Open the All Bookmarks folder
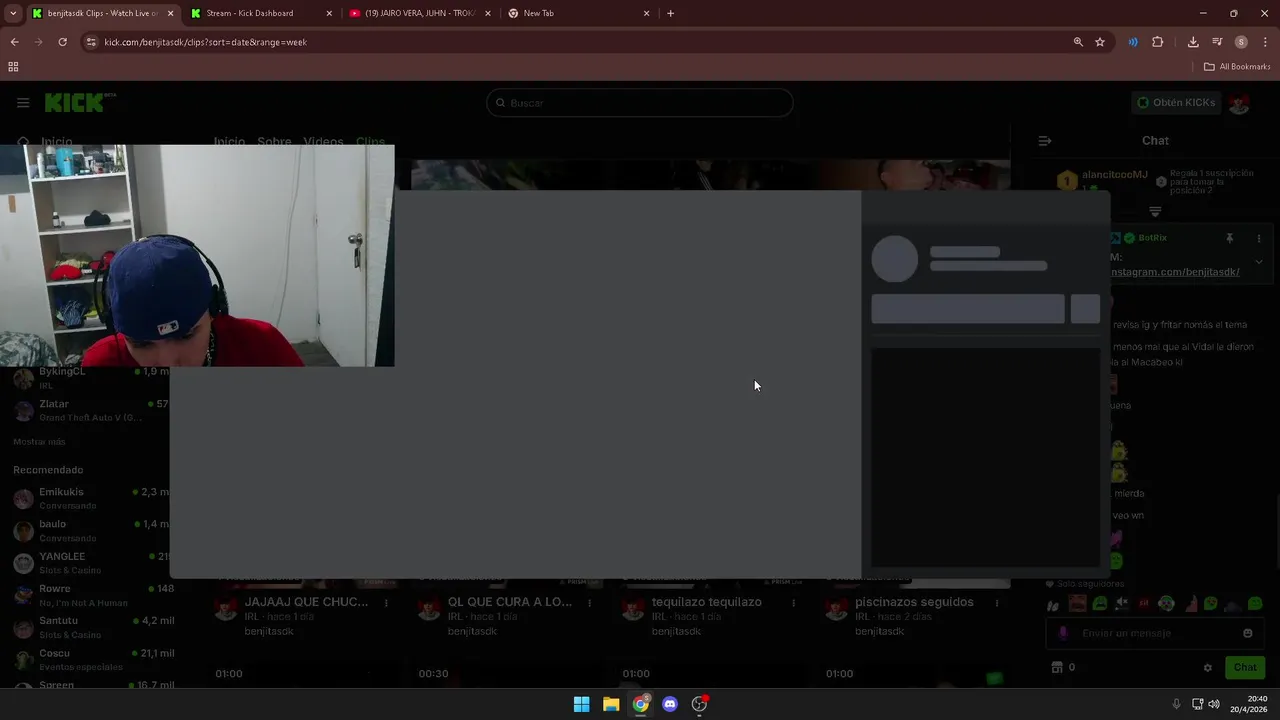 tap(1237, 67)
